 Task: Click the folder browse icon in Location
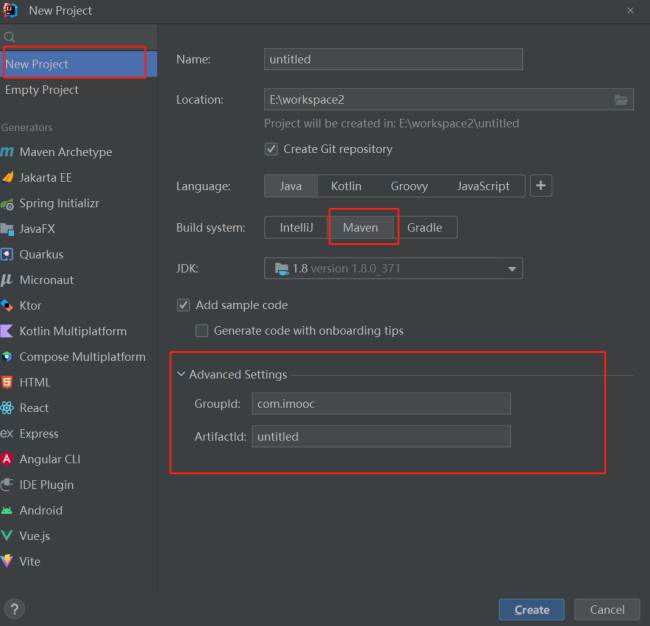click(x=622, y=100)
